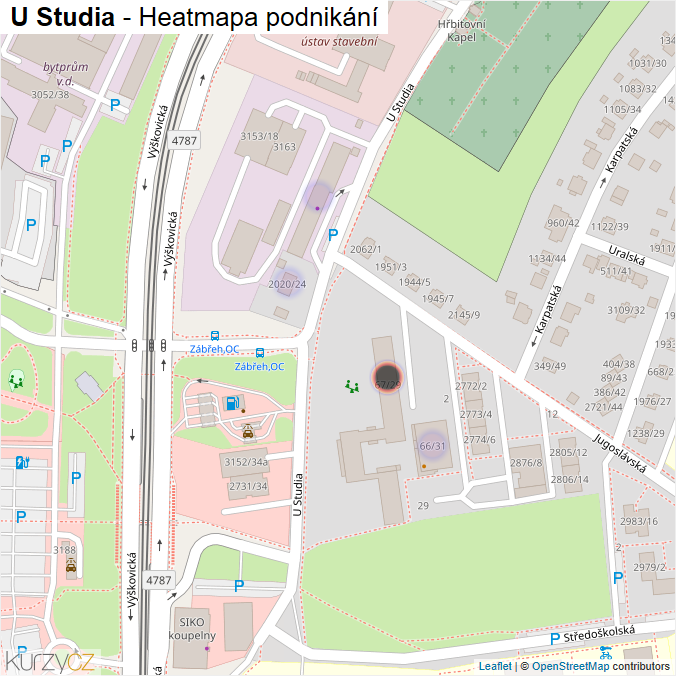Click the 'Jugoslávská' street label

pos(619,453)
